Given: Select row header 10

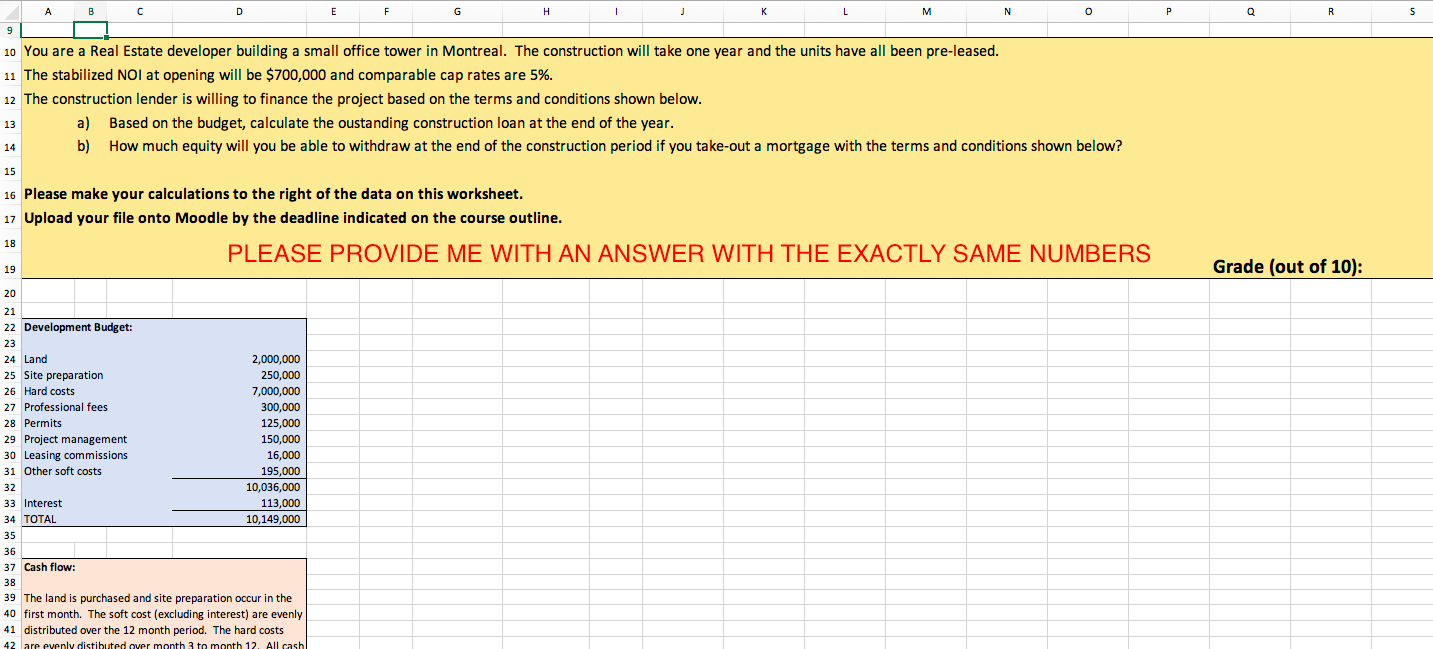Looking at the screenshot, I should (x=10, y=51).
